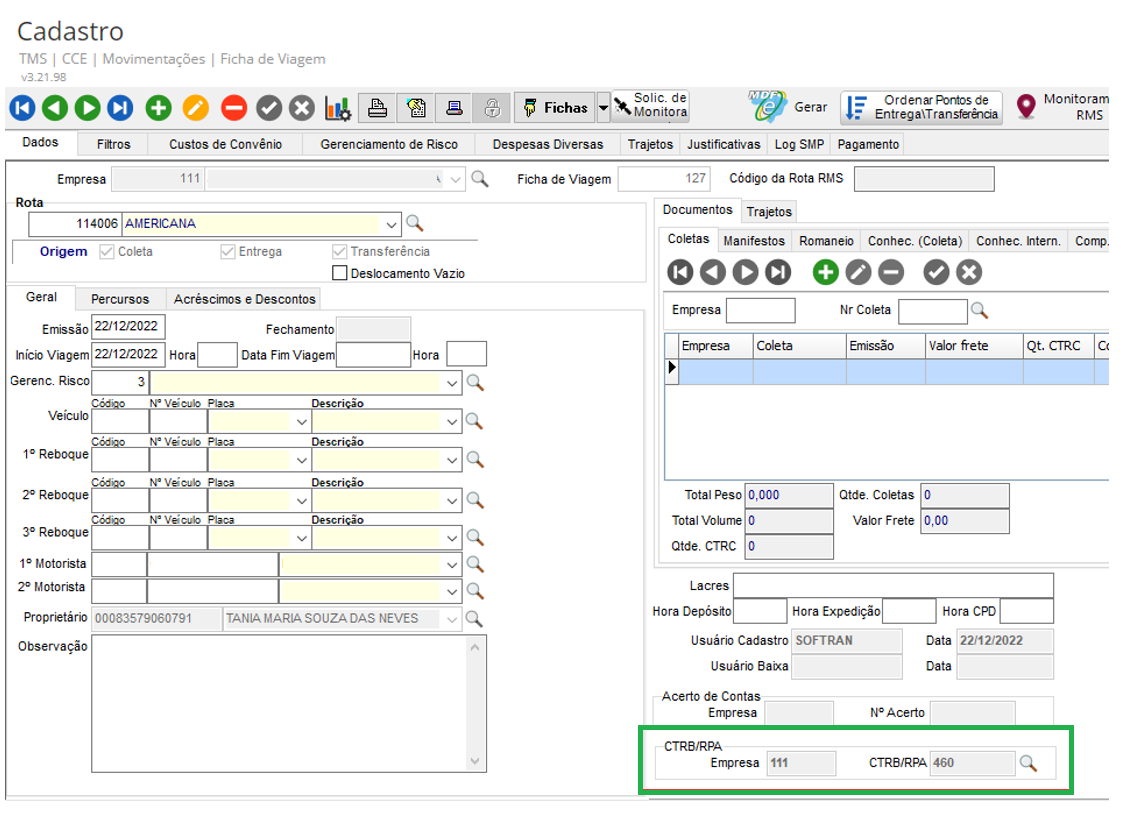Toggle the Transferência checkbox

pos(340,252)
